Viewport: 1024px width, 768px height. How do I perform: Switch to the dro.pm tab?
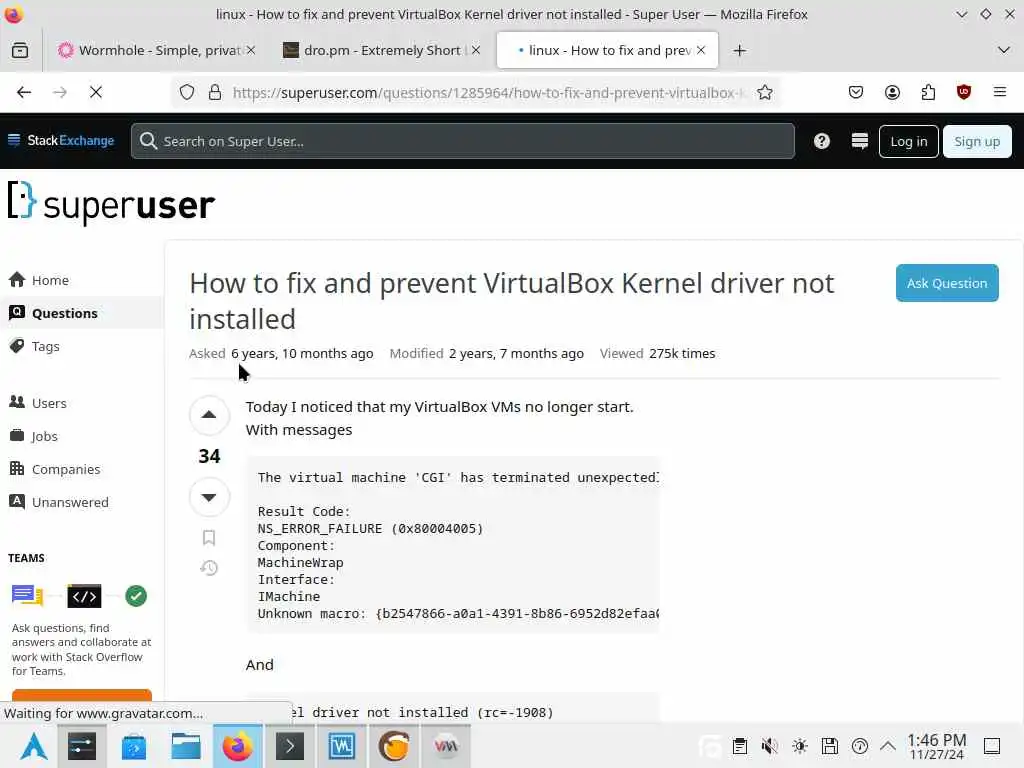tap(383, 50)
